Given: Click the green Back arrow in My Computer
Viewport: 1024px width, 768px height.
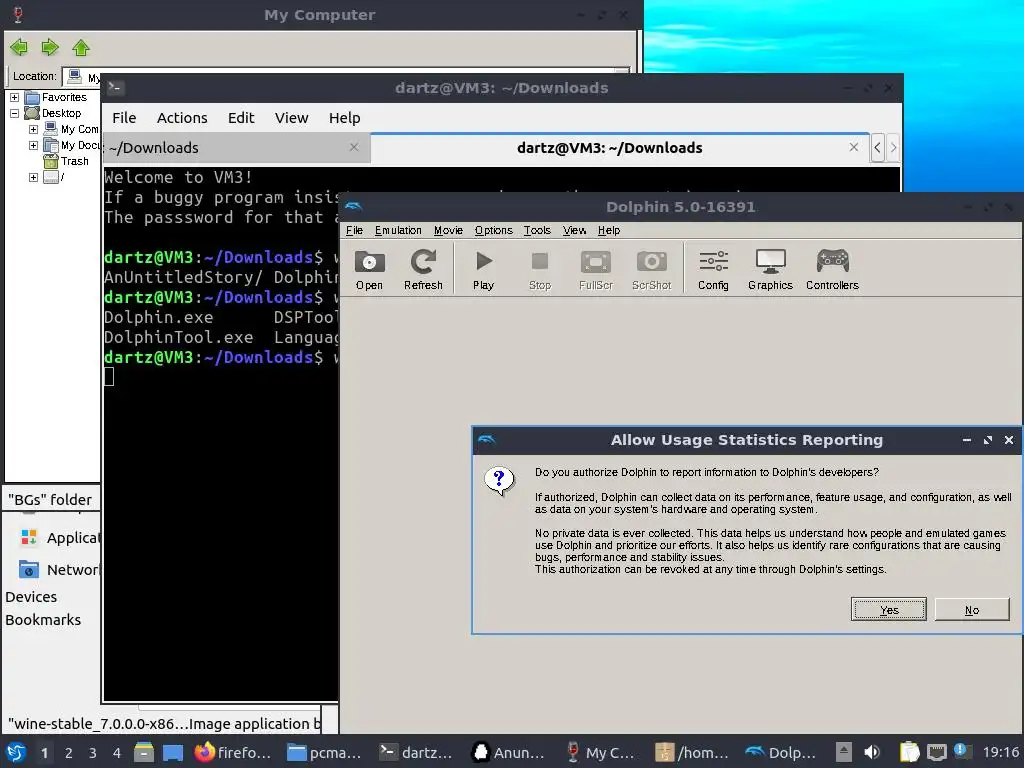Looking at the screenshot, I should pos(19,47).
